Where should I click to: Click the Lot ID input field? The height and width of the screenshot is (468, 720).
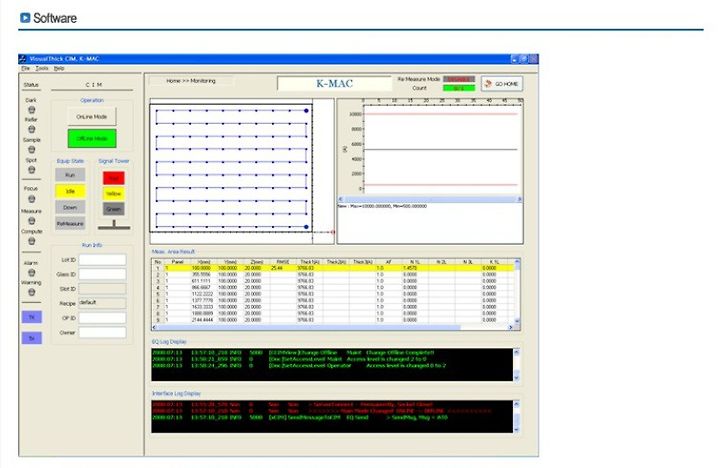click(x=102, y=260)
